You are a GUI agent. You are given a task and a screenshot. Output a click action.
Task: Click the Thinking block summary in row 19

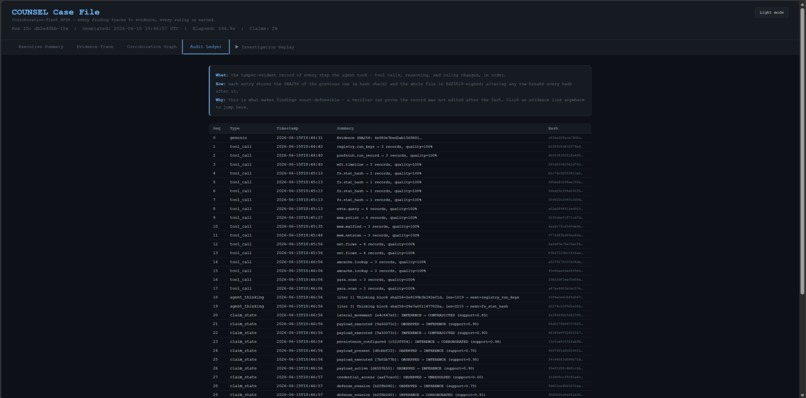click(x=422, y=306)
